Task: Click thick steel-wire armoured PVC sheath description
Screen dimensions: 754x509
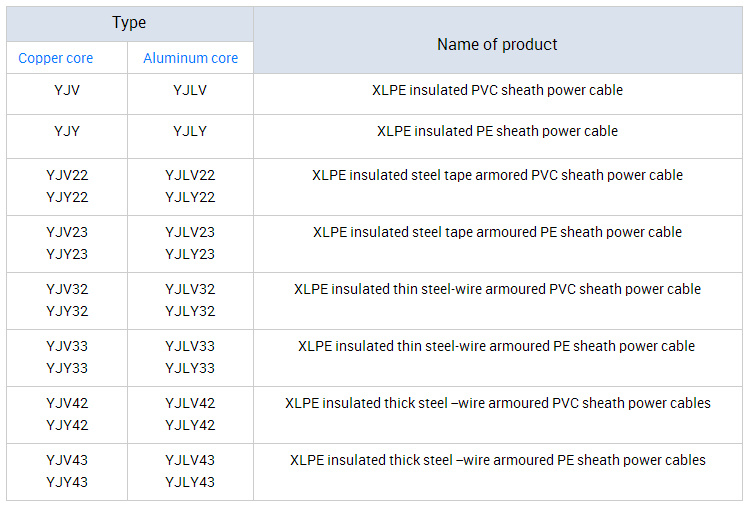Action: (497, 403)
